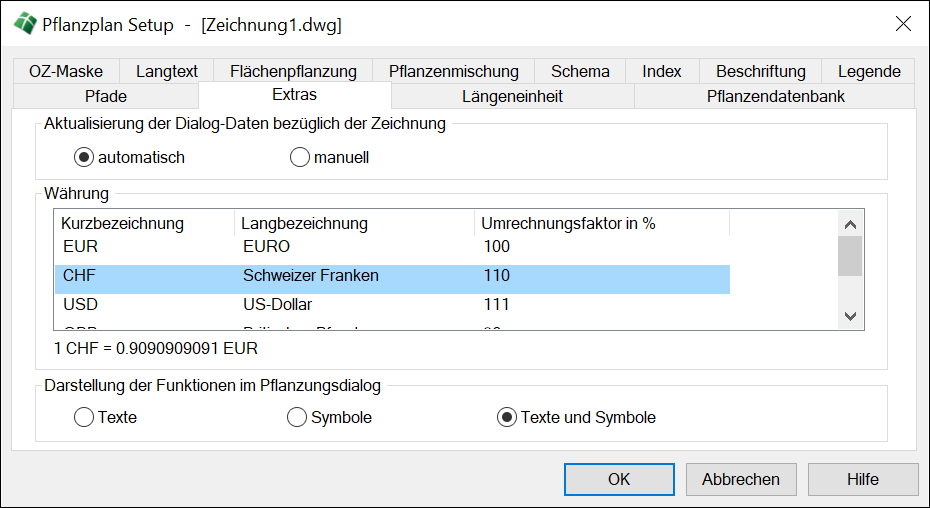Open the OZ-Maske tab
The image size is (930, 508).
(66, 71)
